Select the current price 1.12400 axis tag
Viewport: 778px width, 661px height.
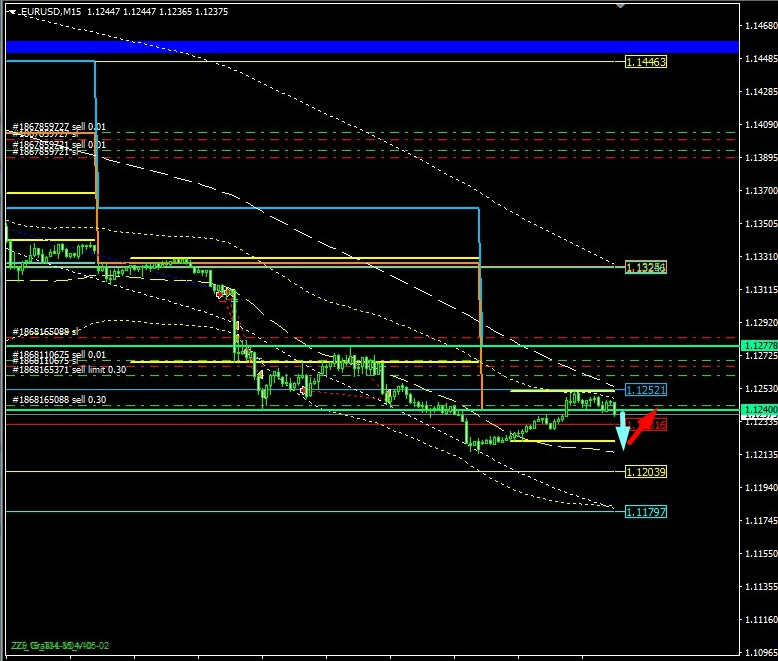[758, 410]
